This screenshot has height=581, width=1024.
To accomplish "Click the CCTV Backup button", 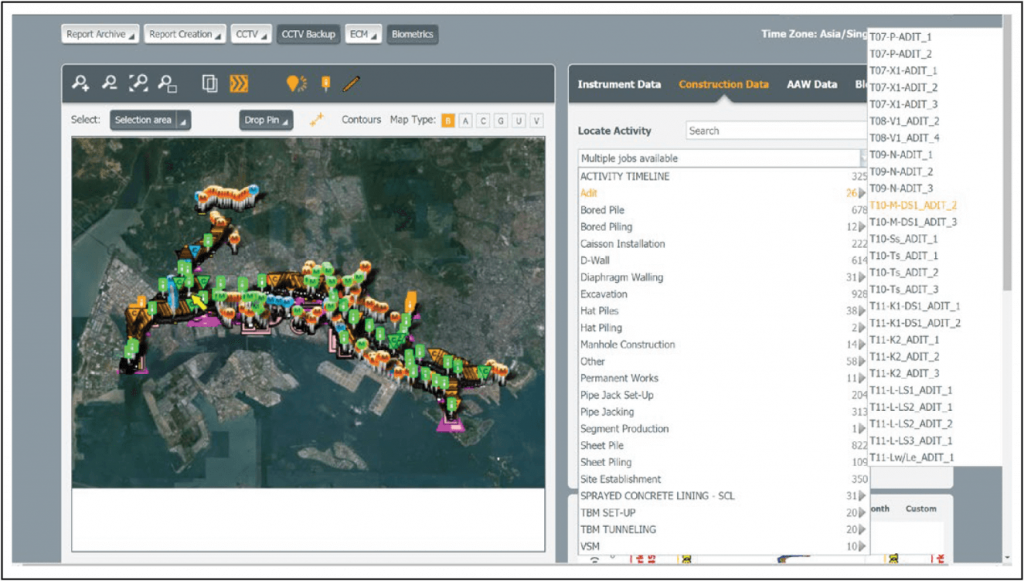I will 310,33.
